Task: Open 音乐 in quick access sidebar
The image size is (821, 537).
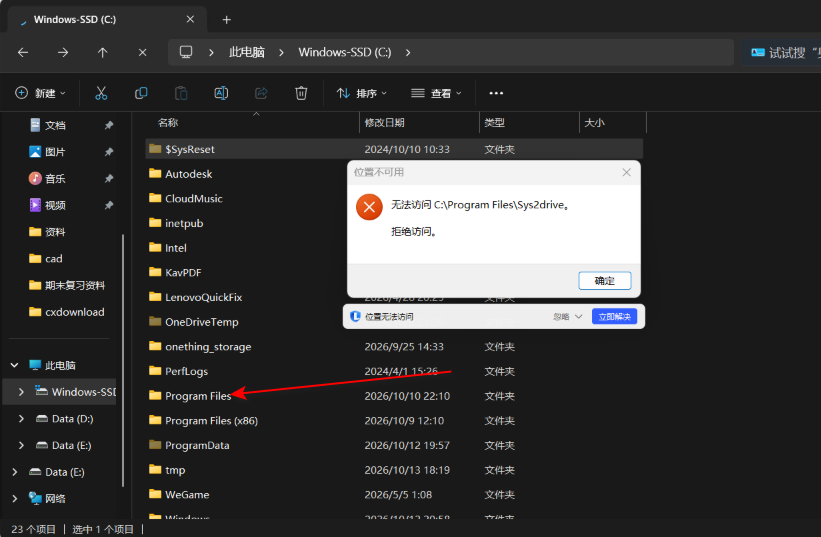Action: 55,178
